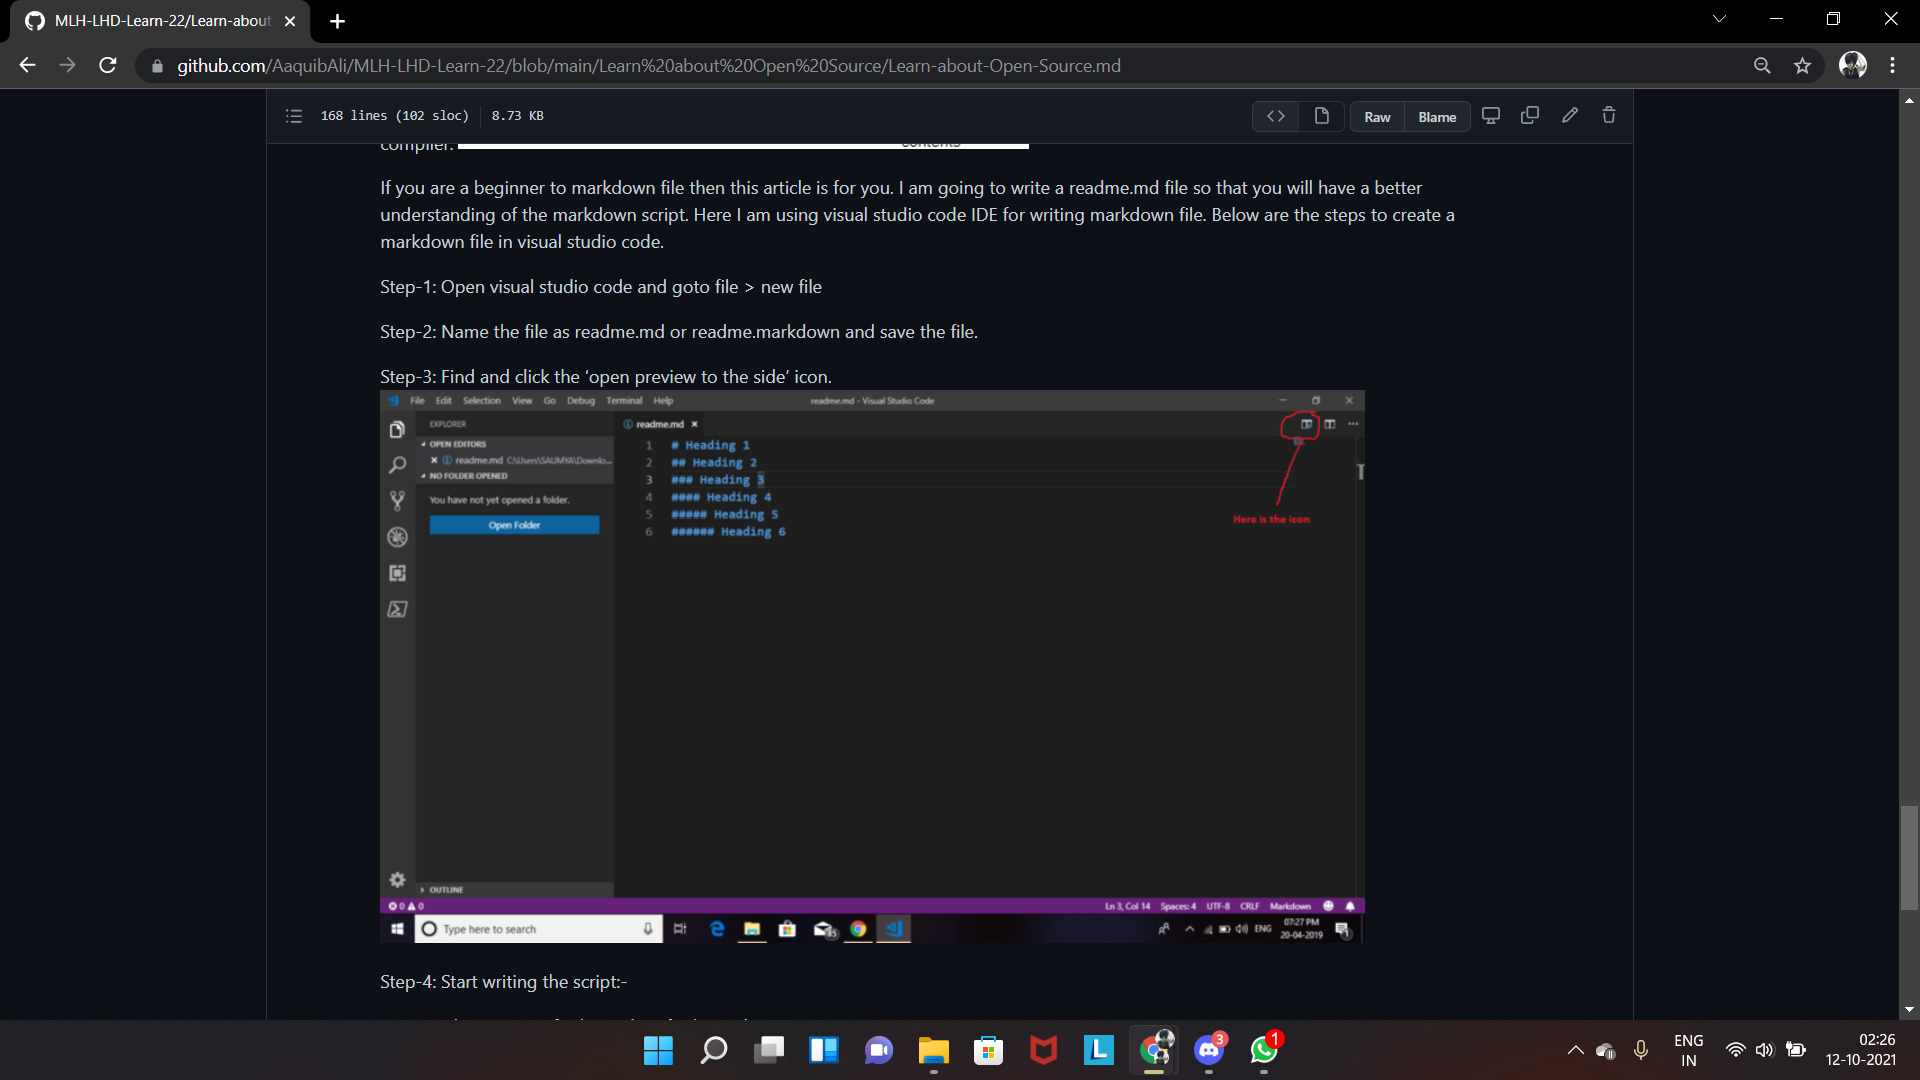Reload the current GitHub page
The width and height of the screenshot is (1920, 1080).
click(108, 66)
